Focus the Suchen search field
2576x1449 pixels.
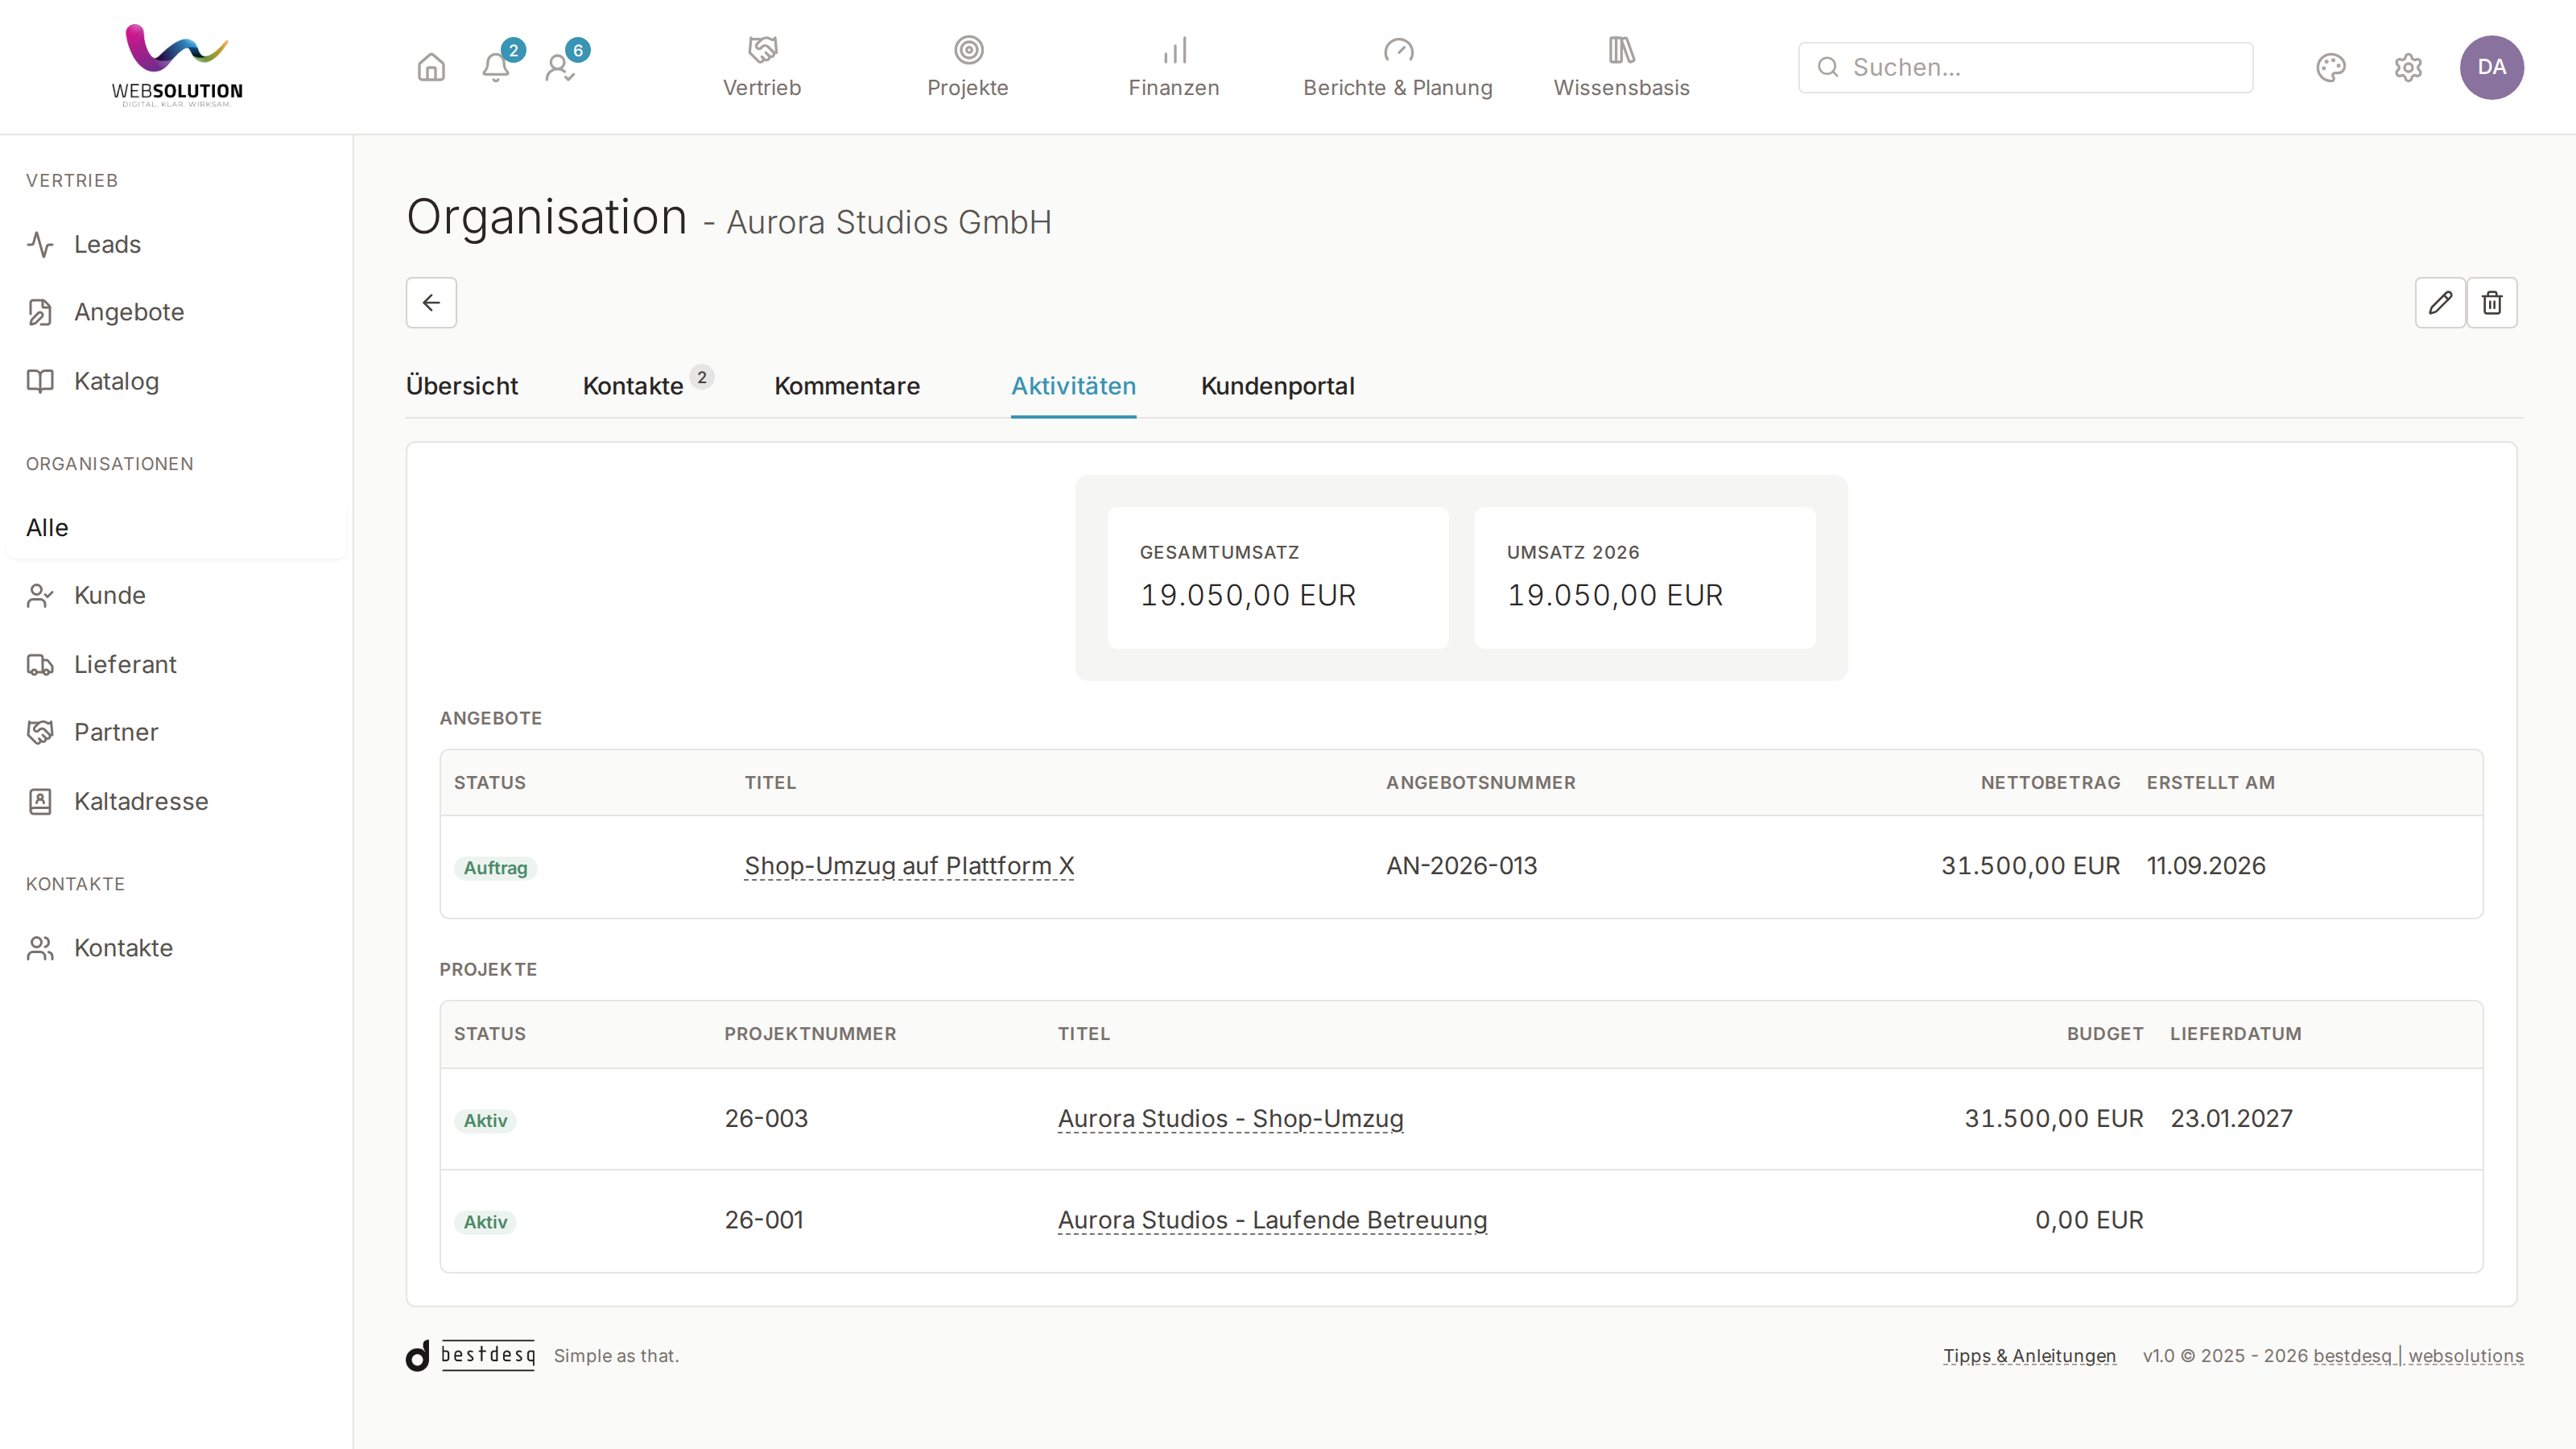(x=2025, y=67)
